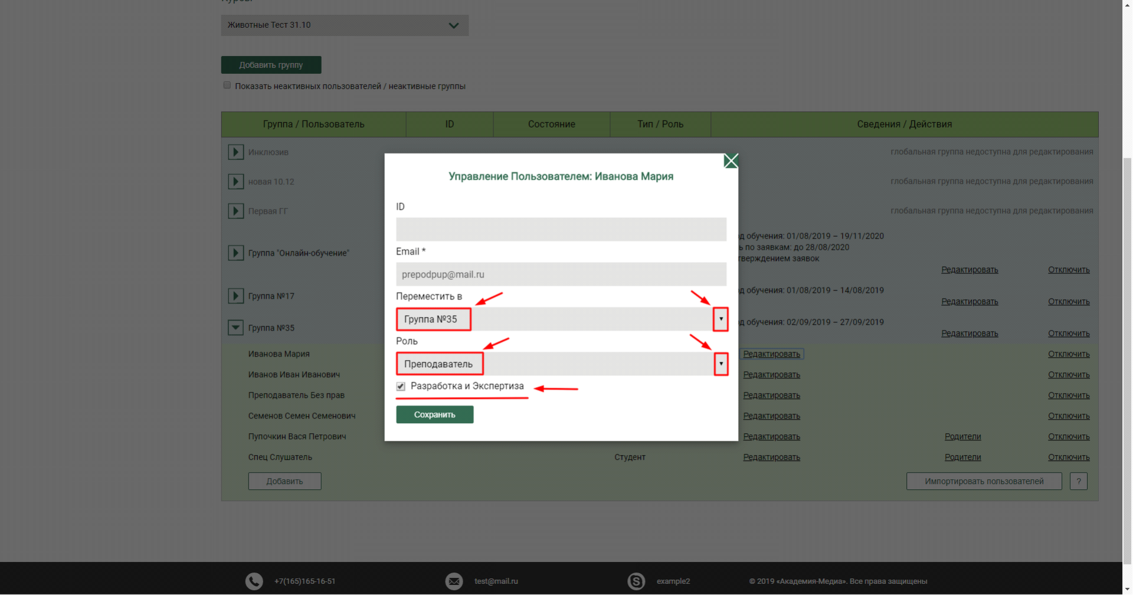The width and height of the screenshot is (1133, 595).
Task: Open the Переместить в group dropdown
Action: 561,319
